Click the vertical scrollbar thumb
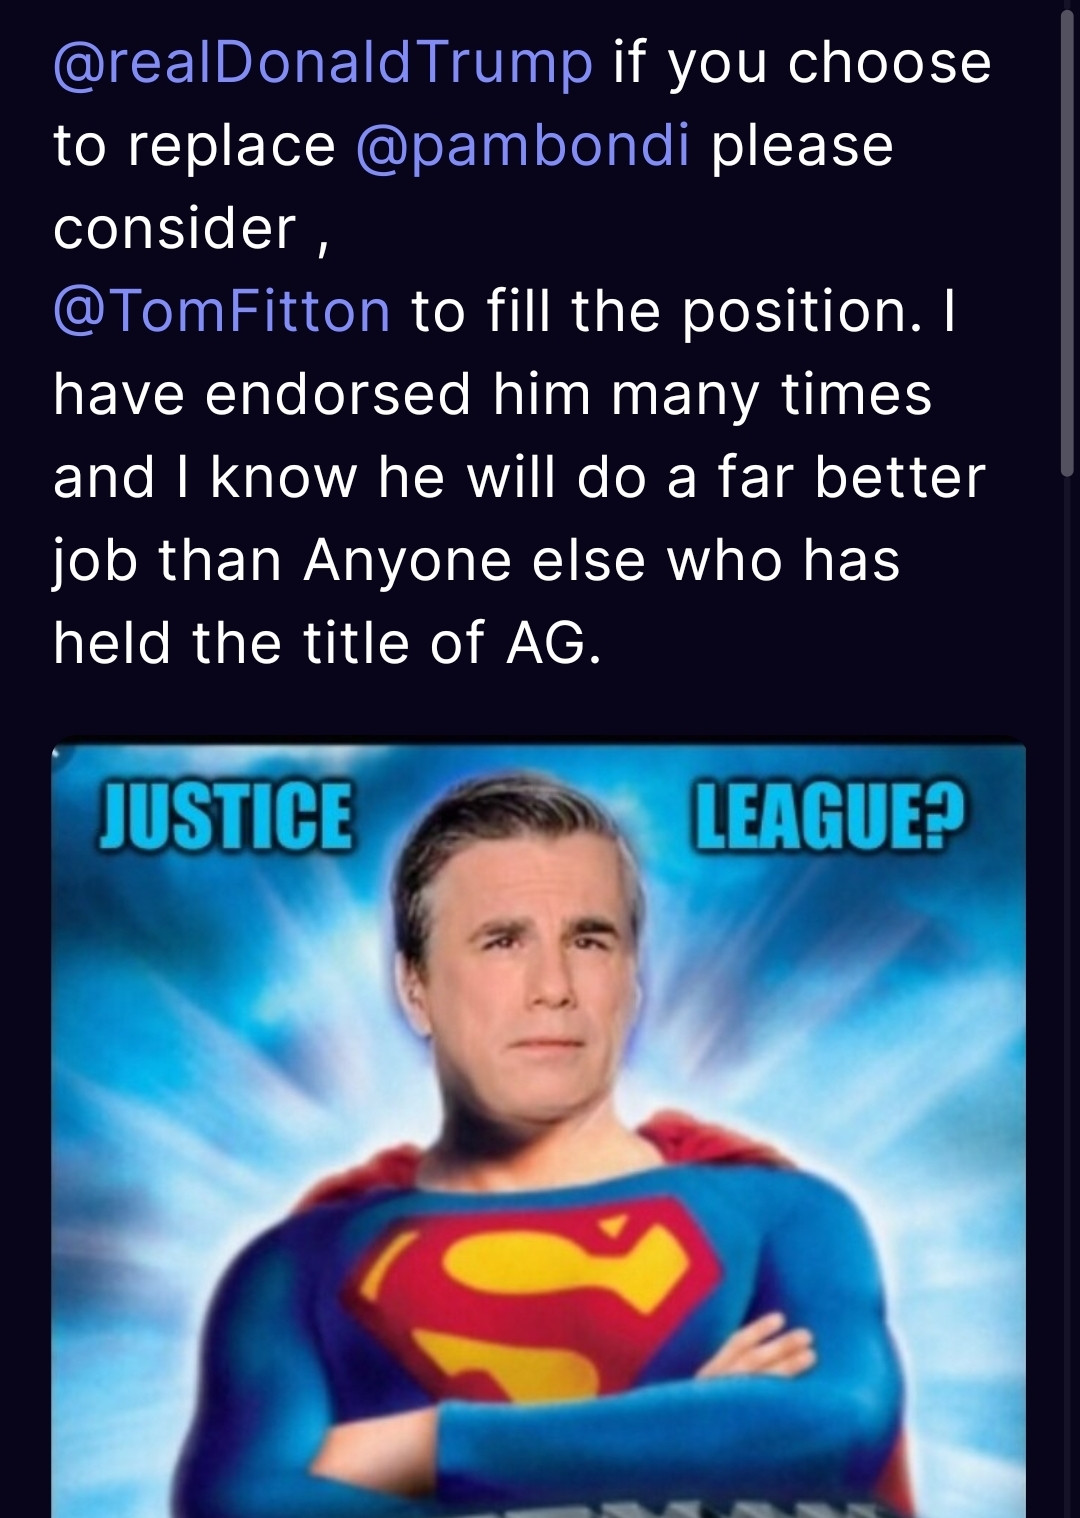This screenshot has width=1080, height=1518. coord(1067,240)
